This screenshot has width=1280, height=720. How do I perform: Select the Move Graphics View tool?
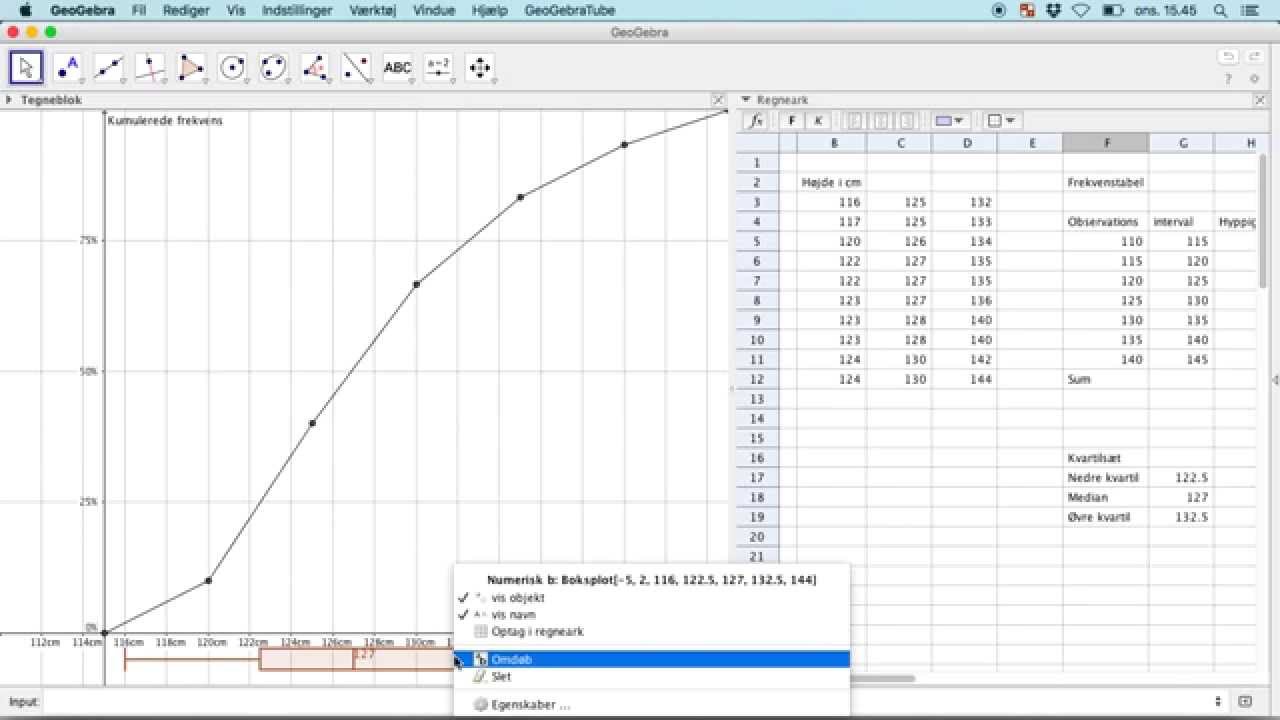480,68
